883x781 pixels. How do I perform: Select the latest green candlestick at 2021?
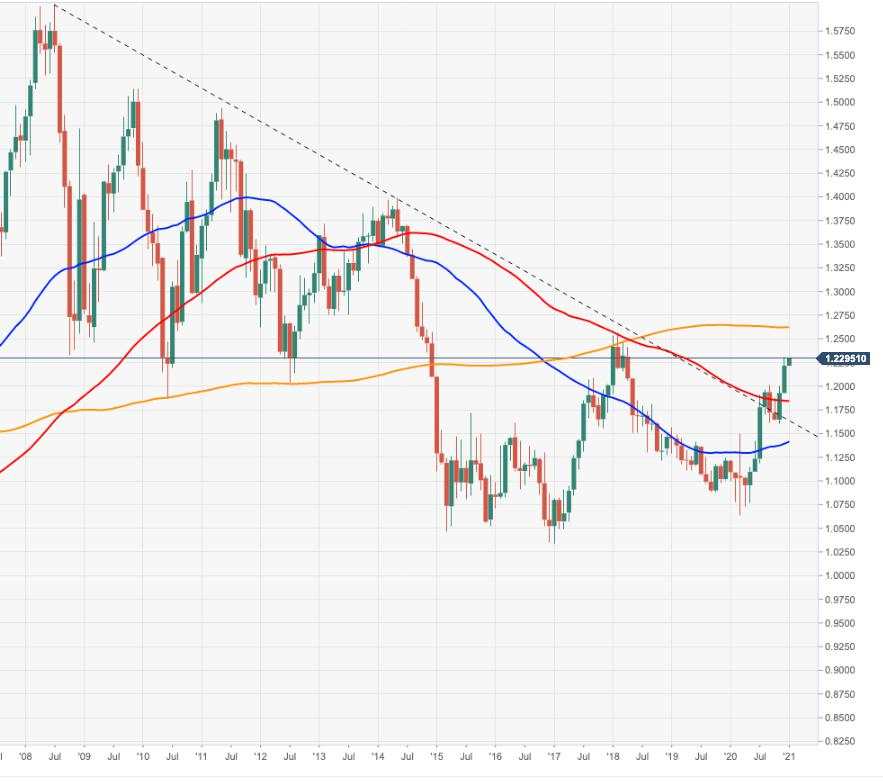coord(790,361)
